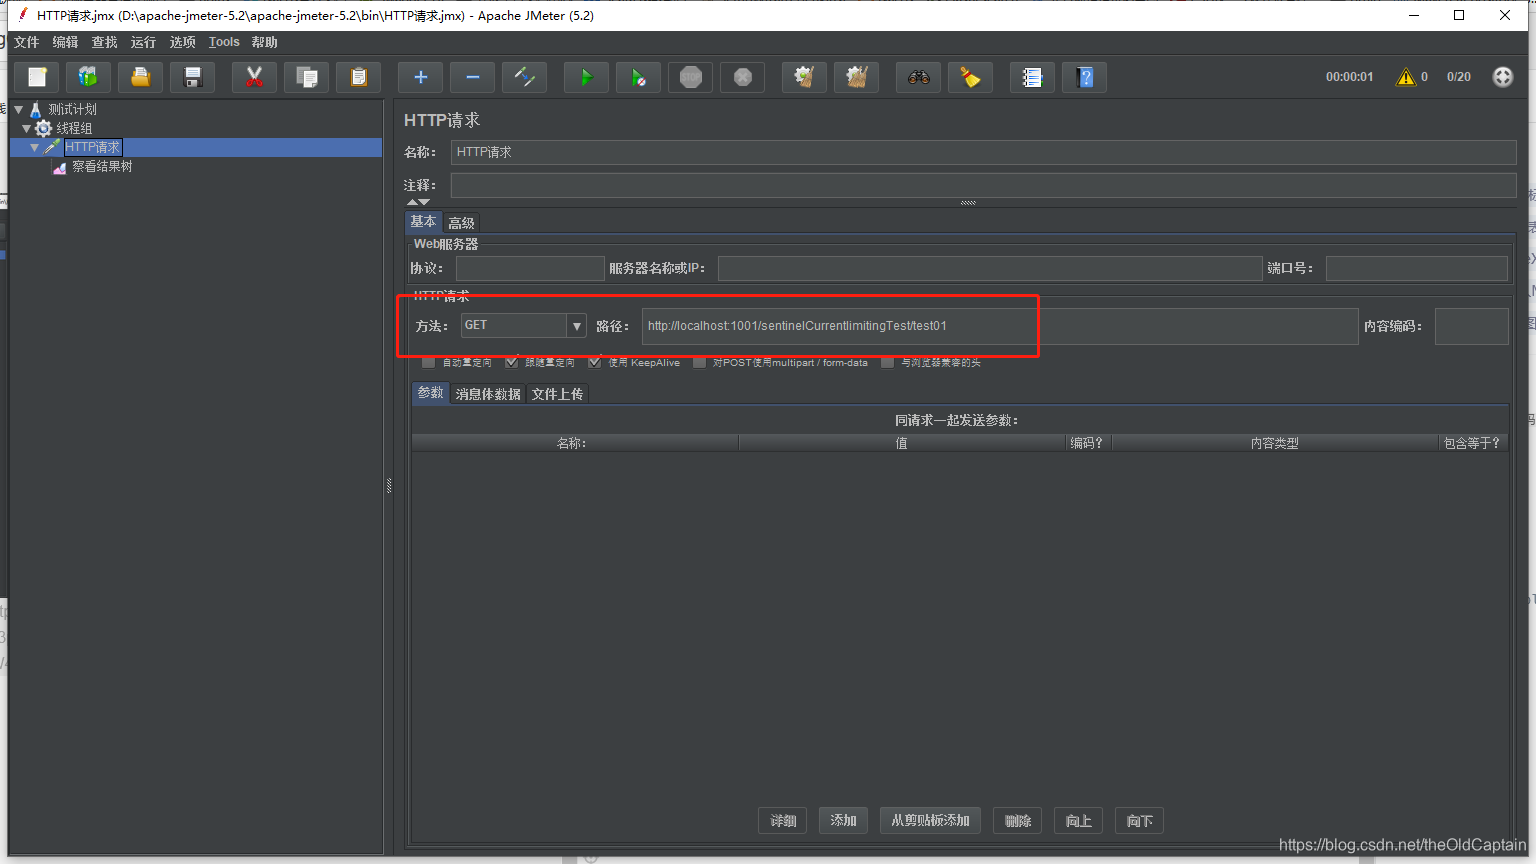Open the 文件 menu
This screenshot has width=1536, height=864.
[x=26, y=42]
